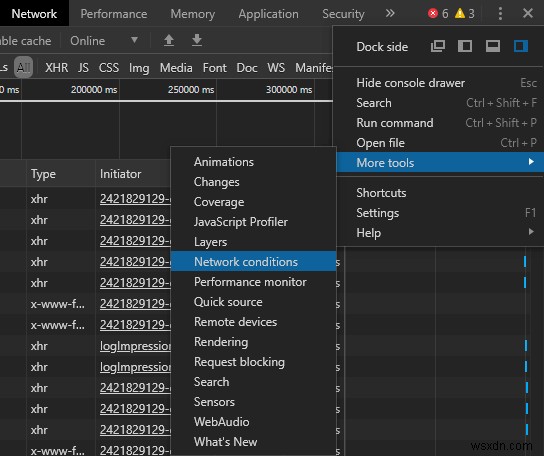Open Rendering tool
Viewport: 544px width, 456px height.
pyautogui.click(x=253, y=342)
